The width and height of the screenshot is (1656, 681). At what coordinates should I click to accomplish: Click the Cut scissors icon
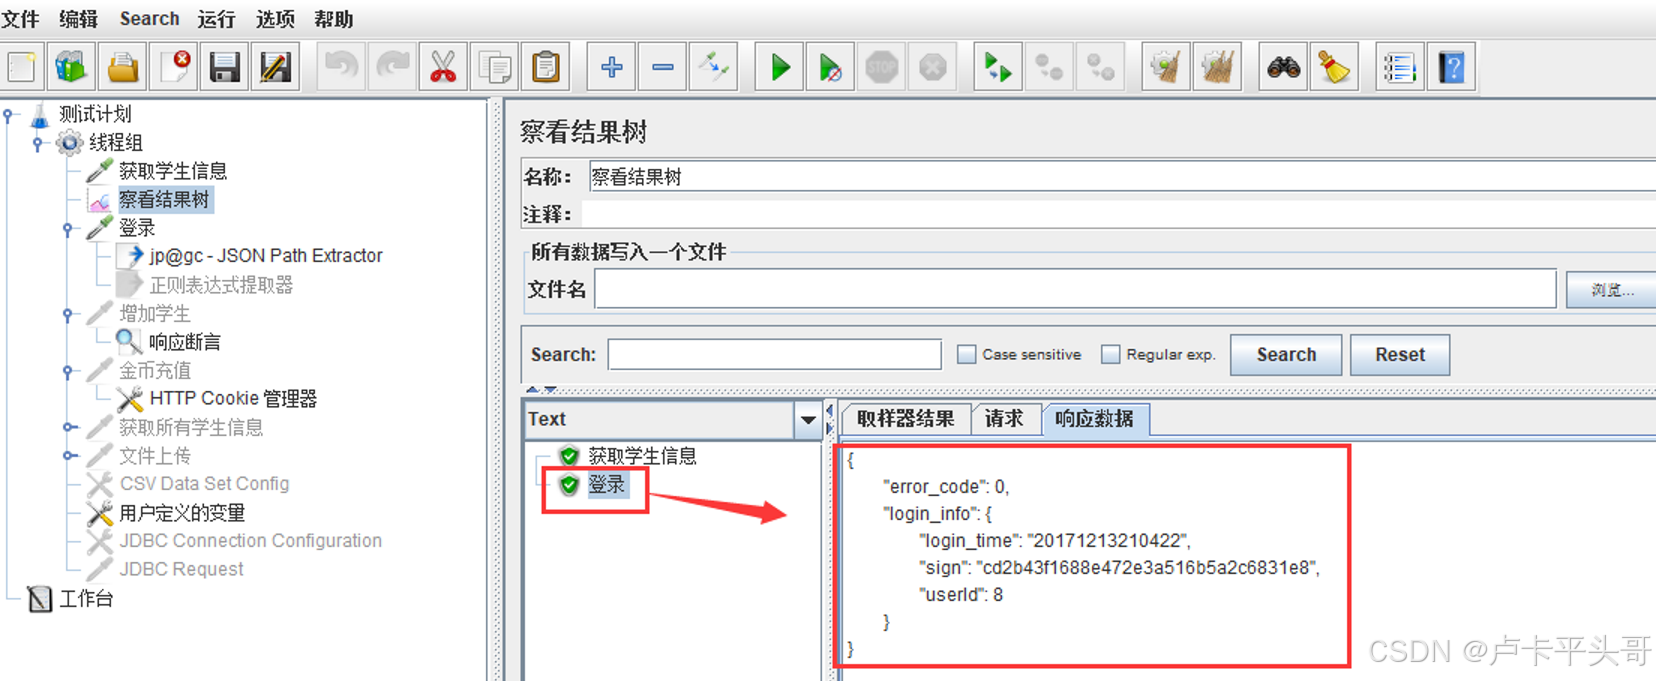(x=443, y=67)
